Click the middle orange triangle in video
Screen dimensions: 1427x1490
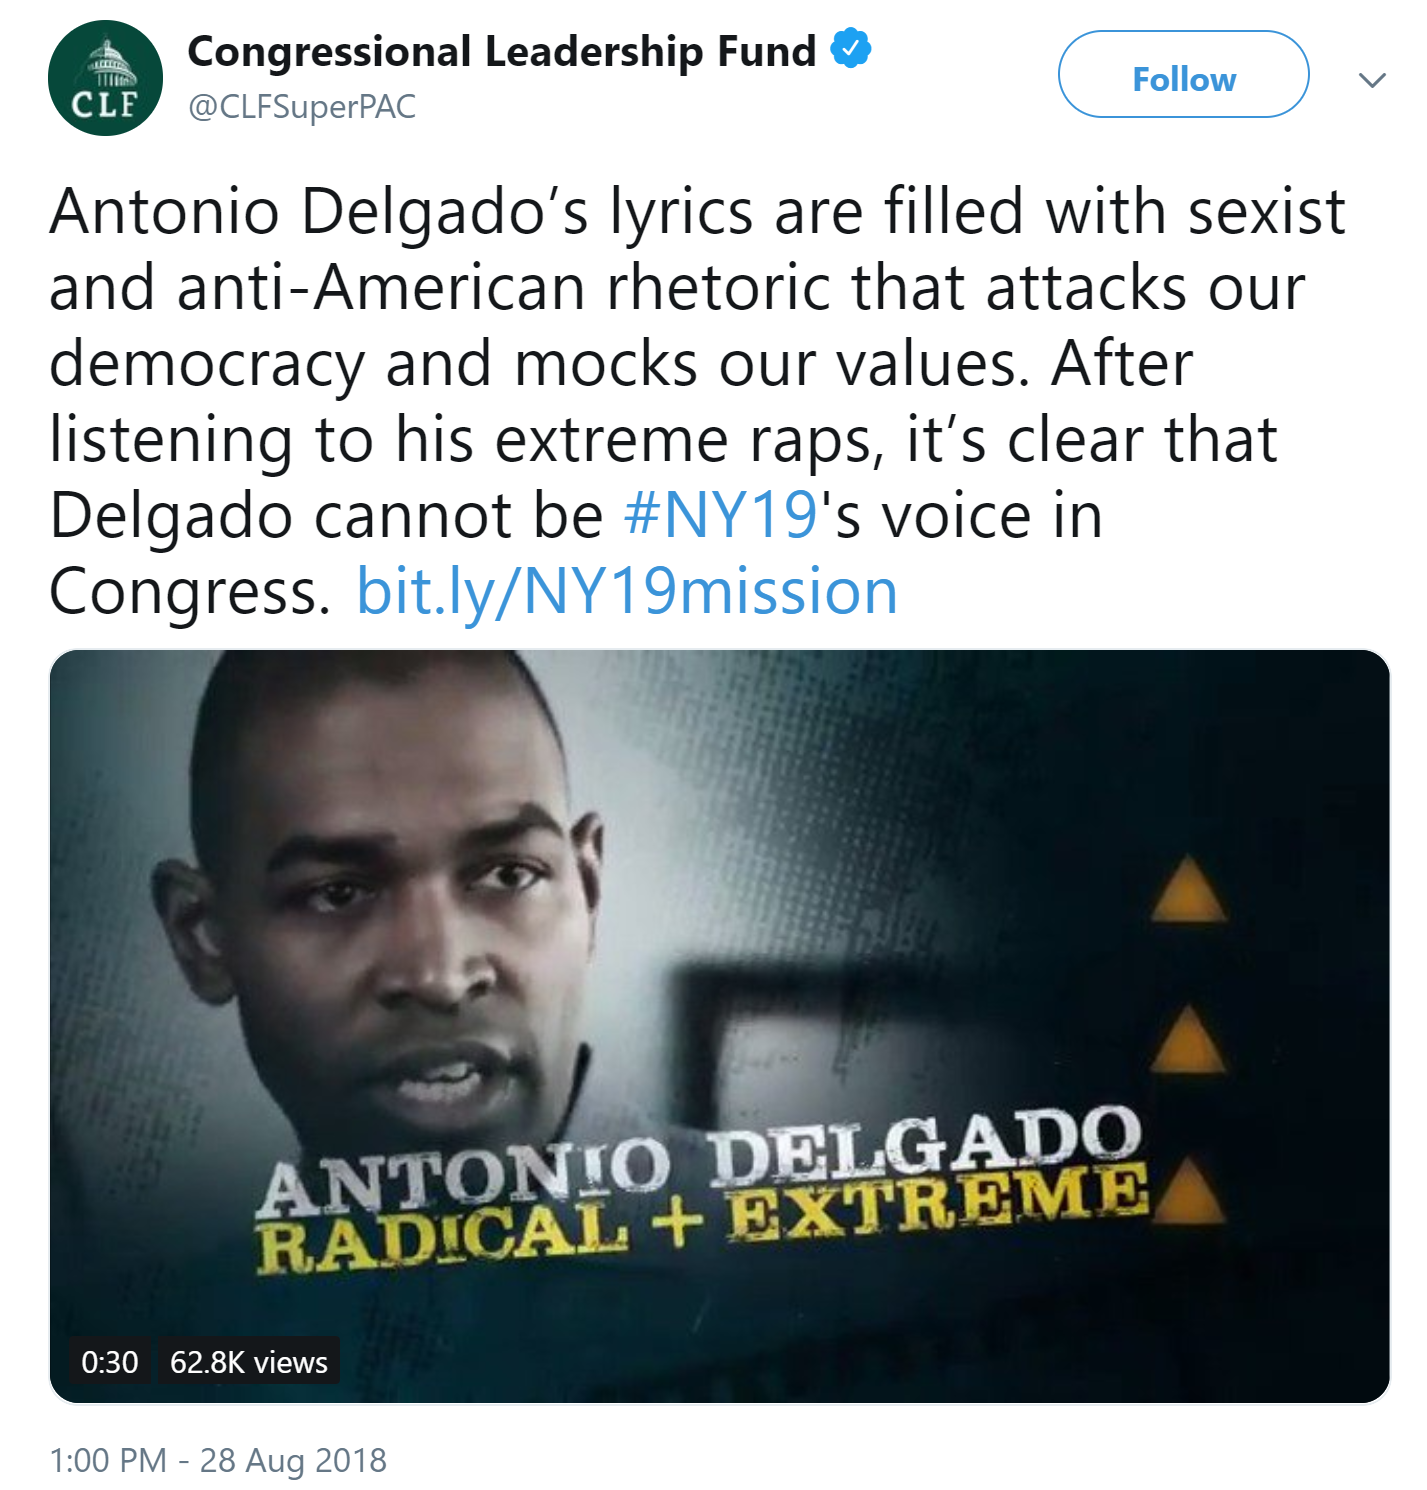(x=1188, y=1040)
